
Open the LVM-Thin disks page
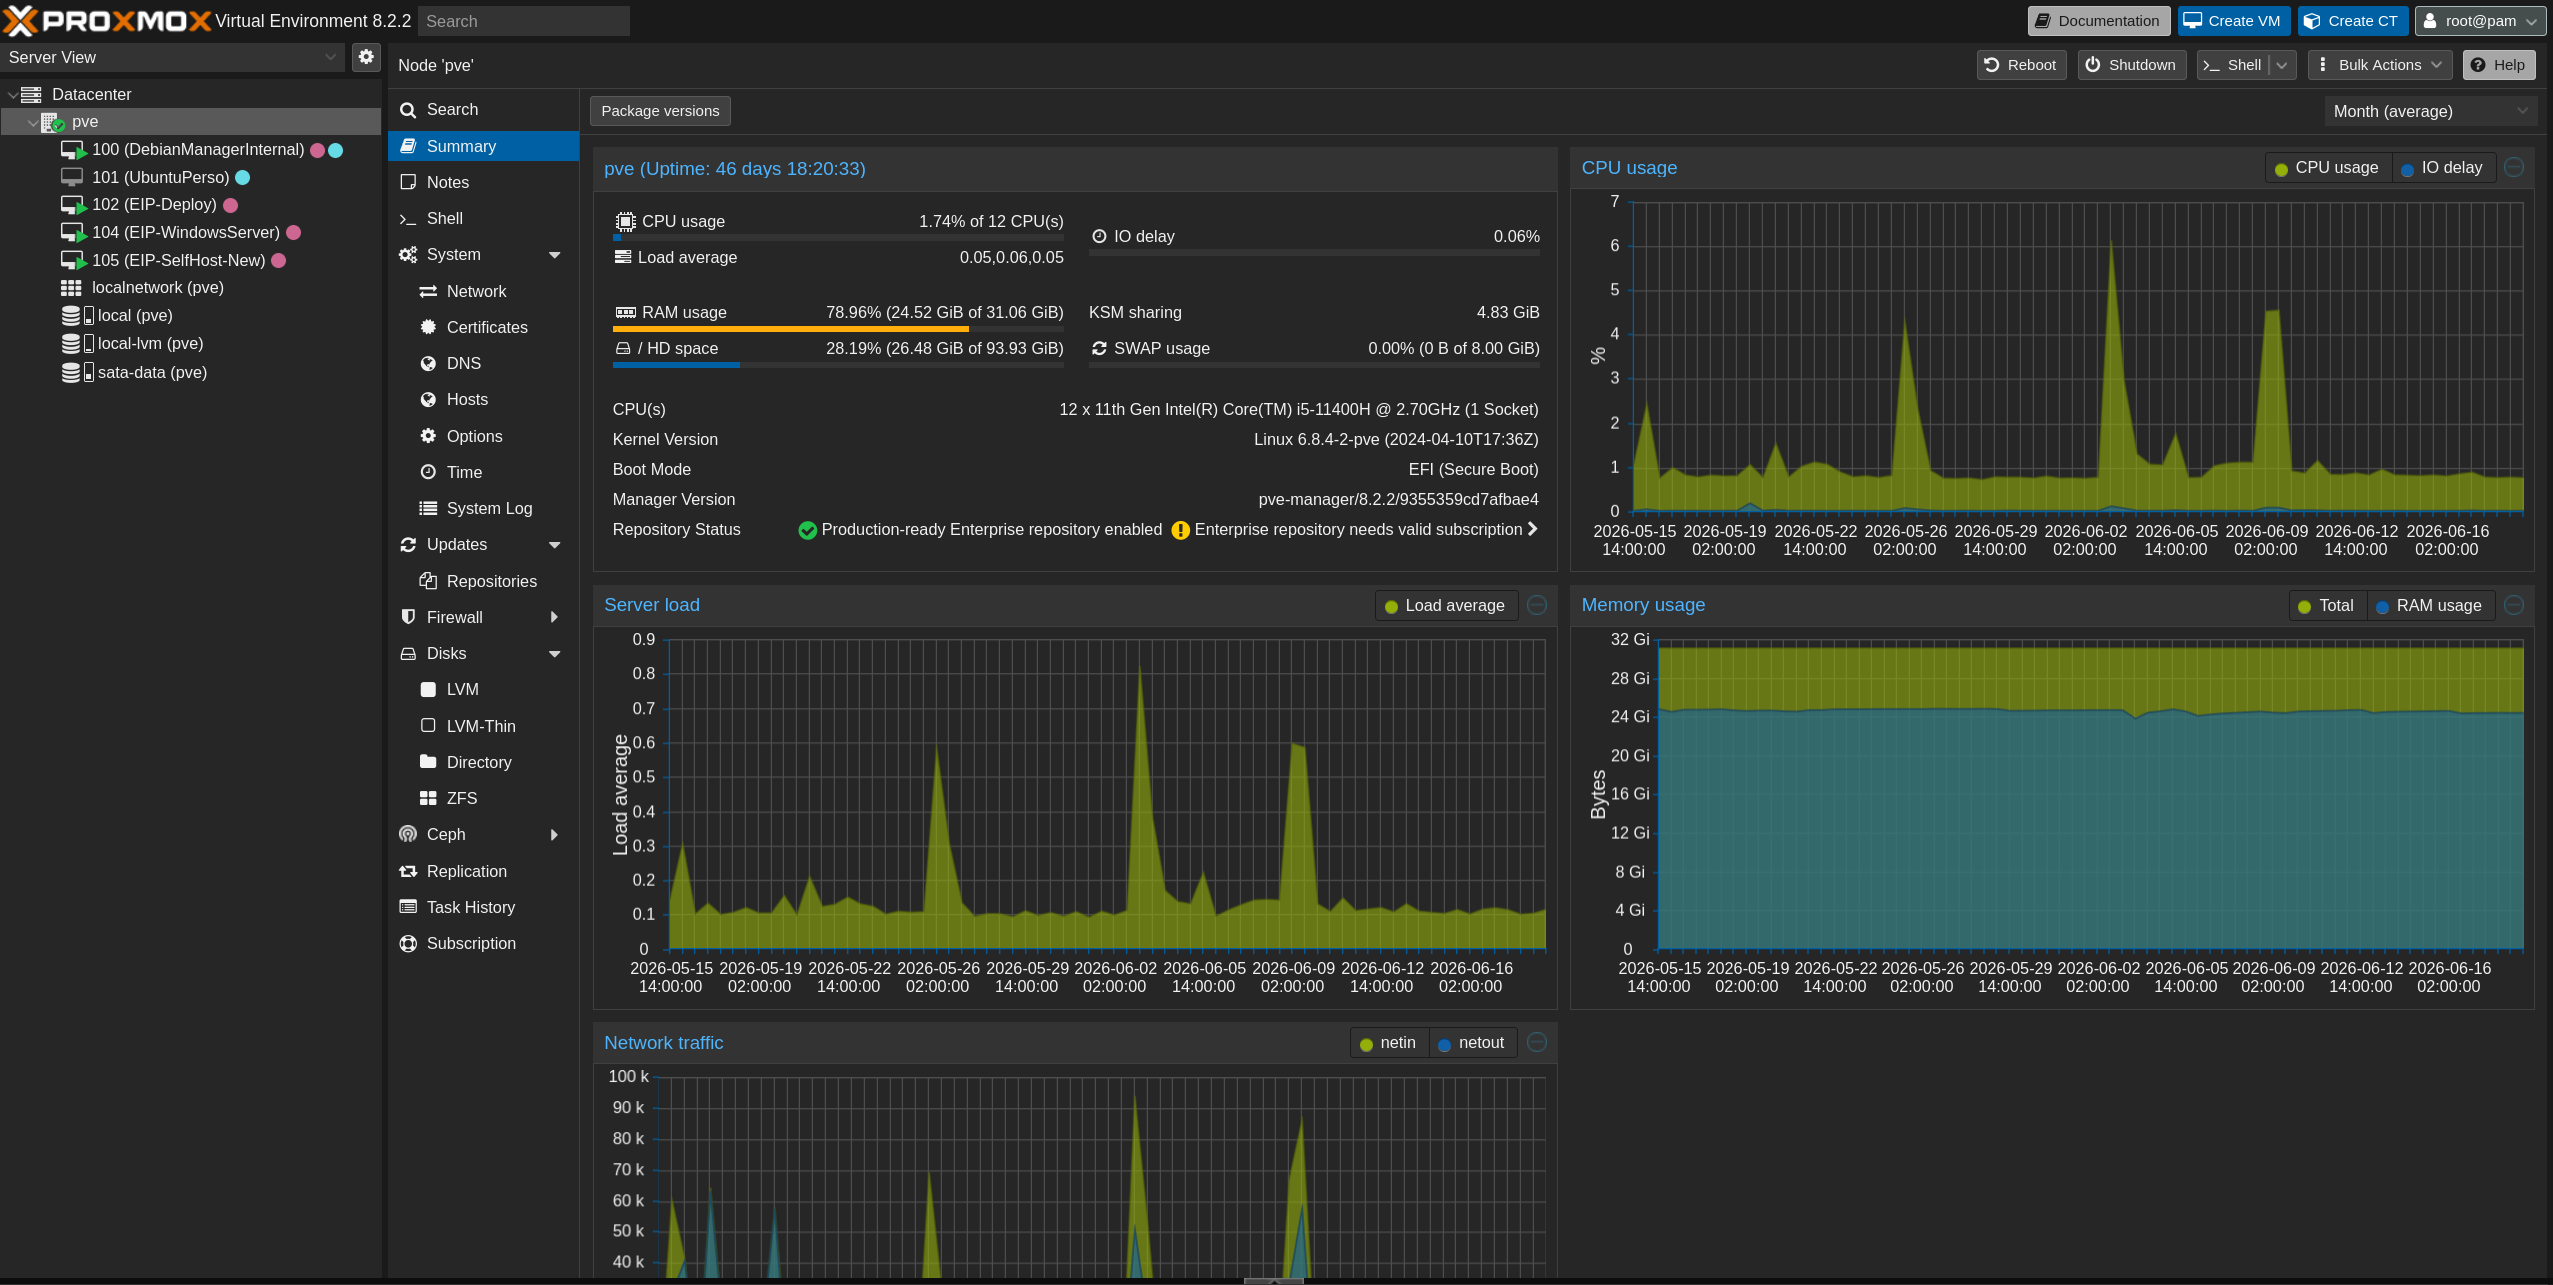[x=483, y=726]
